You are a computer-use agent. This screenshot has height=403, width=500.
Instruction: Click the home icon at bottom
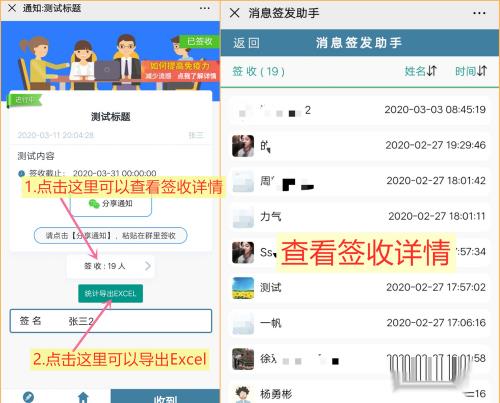pos(83,397)
